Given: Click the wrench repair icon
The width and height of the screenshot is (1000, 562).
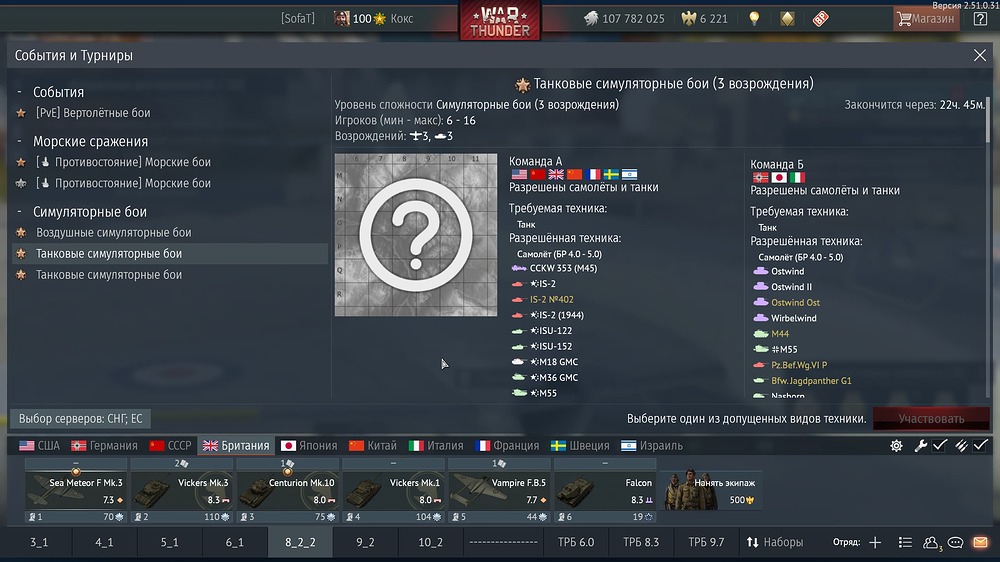Looking at the screenshot, I should point(920,446).
